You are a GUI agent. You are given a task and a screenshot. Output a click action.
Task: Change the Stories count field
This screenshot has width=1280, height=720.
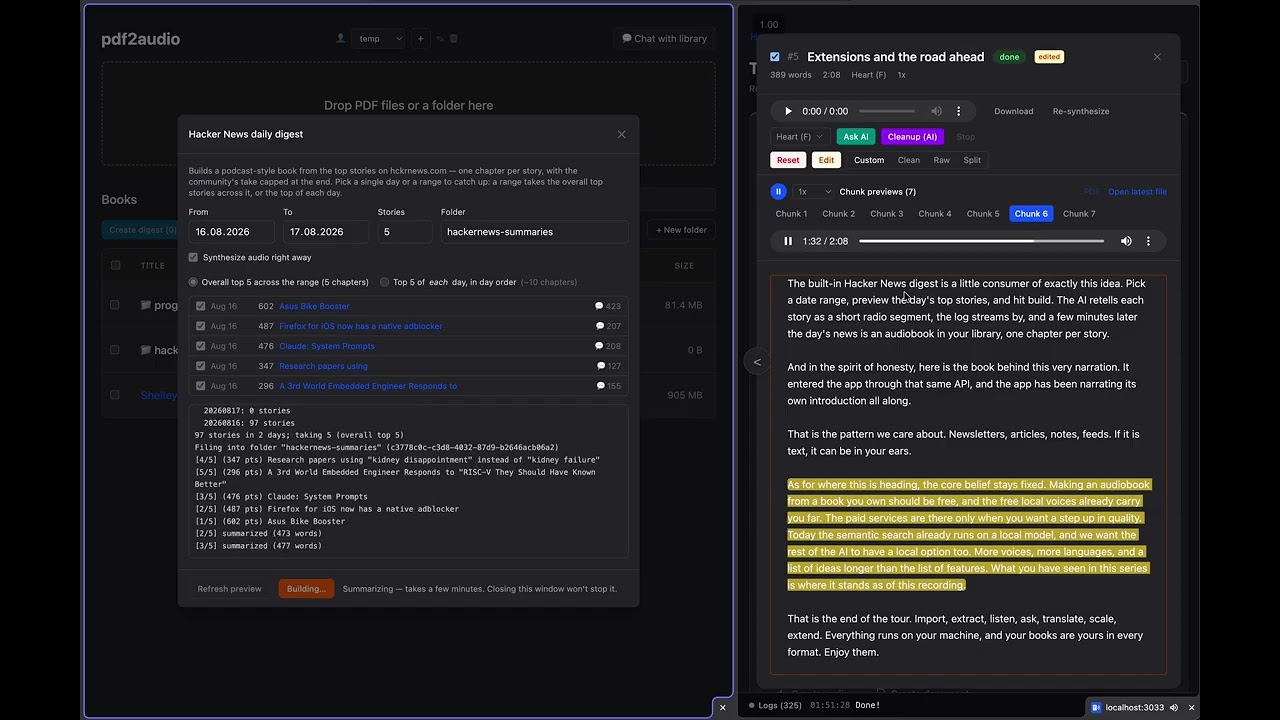(405, 232)
